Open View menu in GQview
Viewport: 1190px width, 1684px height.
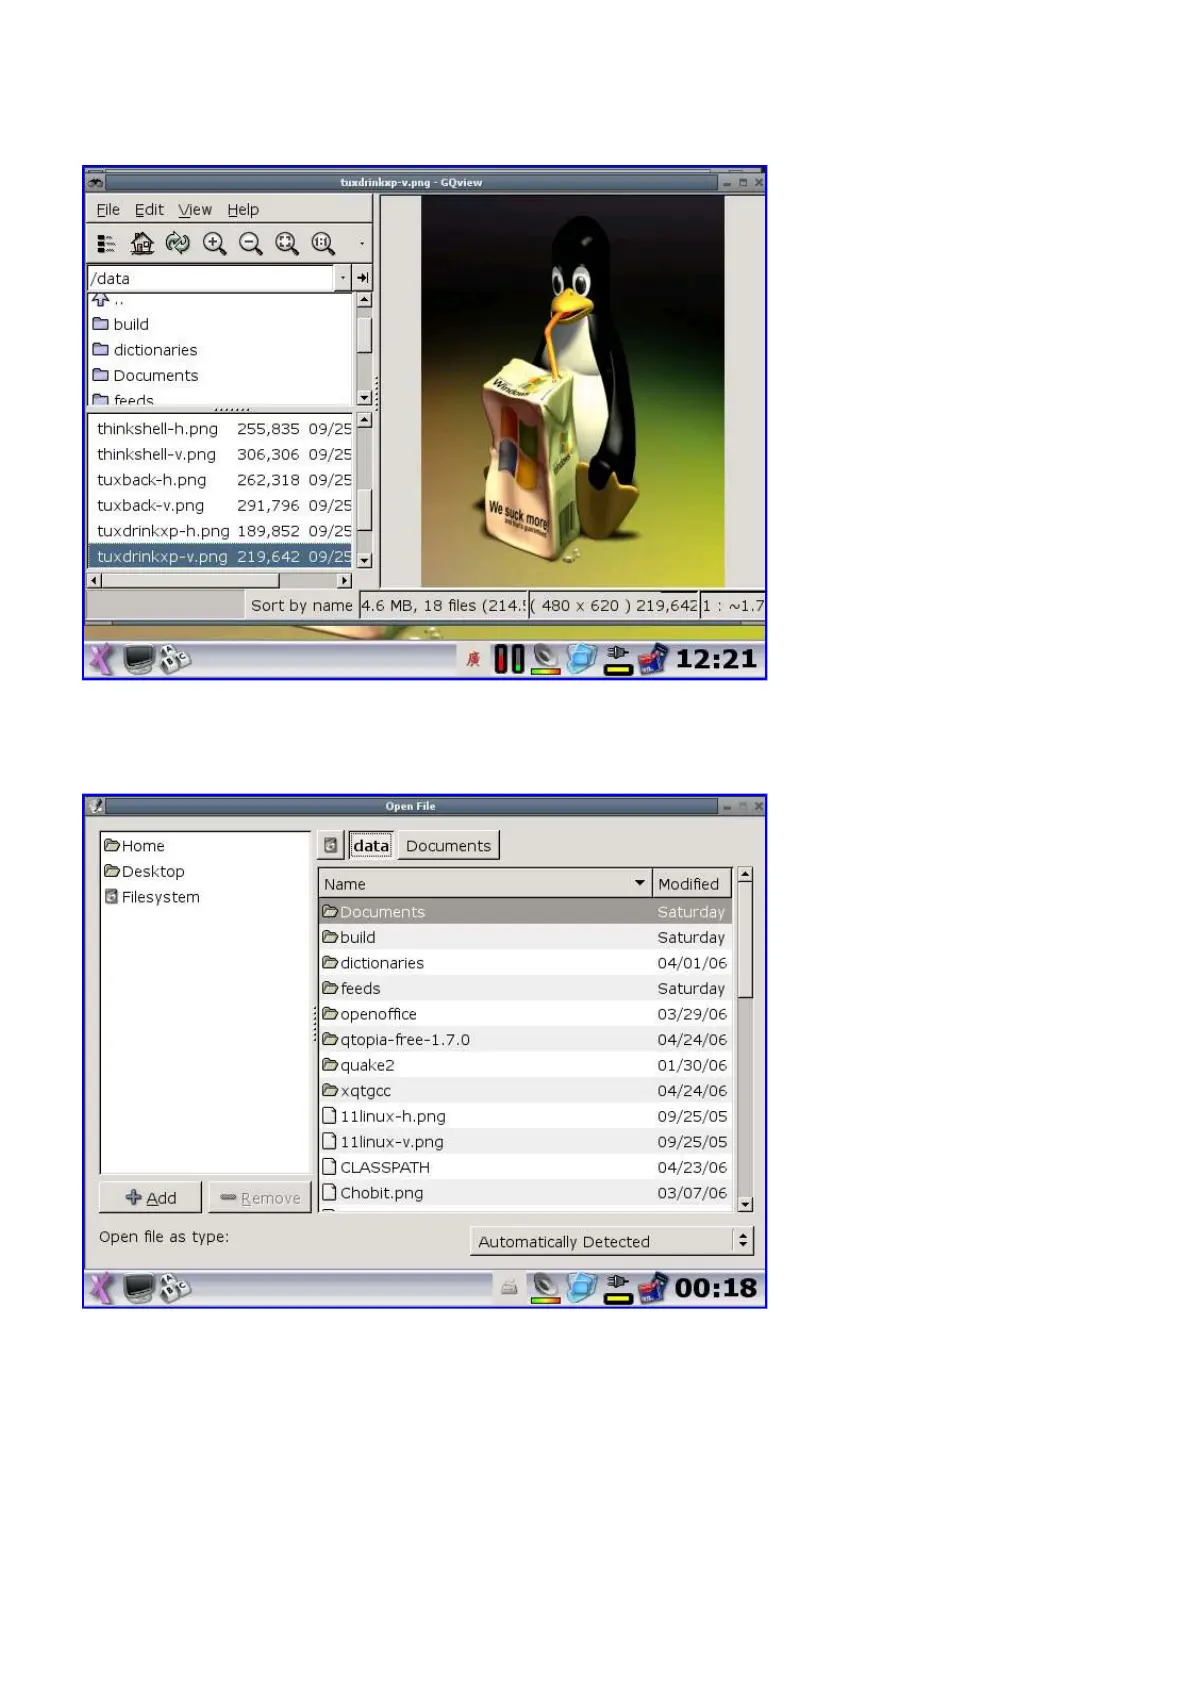(195, 209)
